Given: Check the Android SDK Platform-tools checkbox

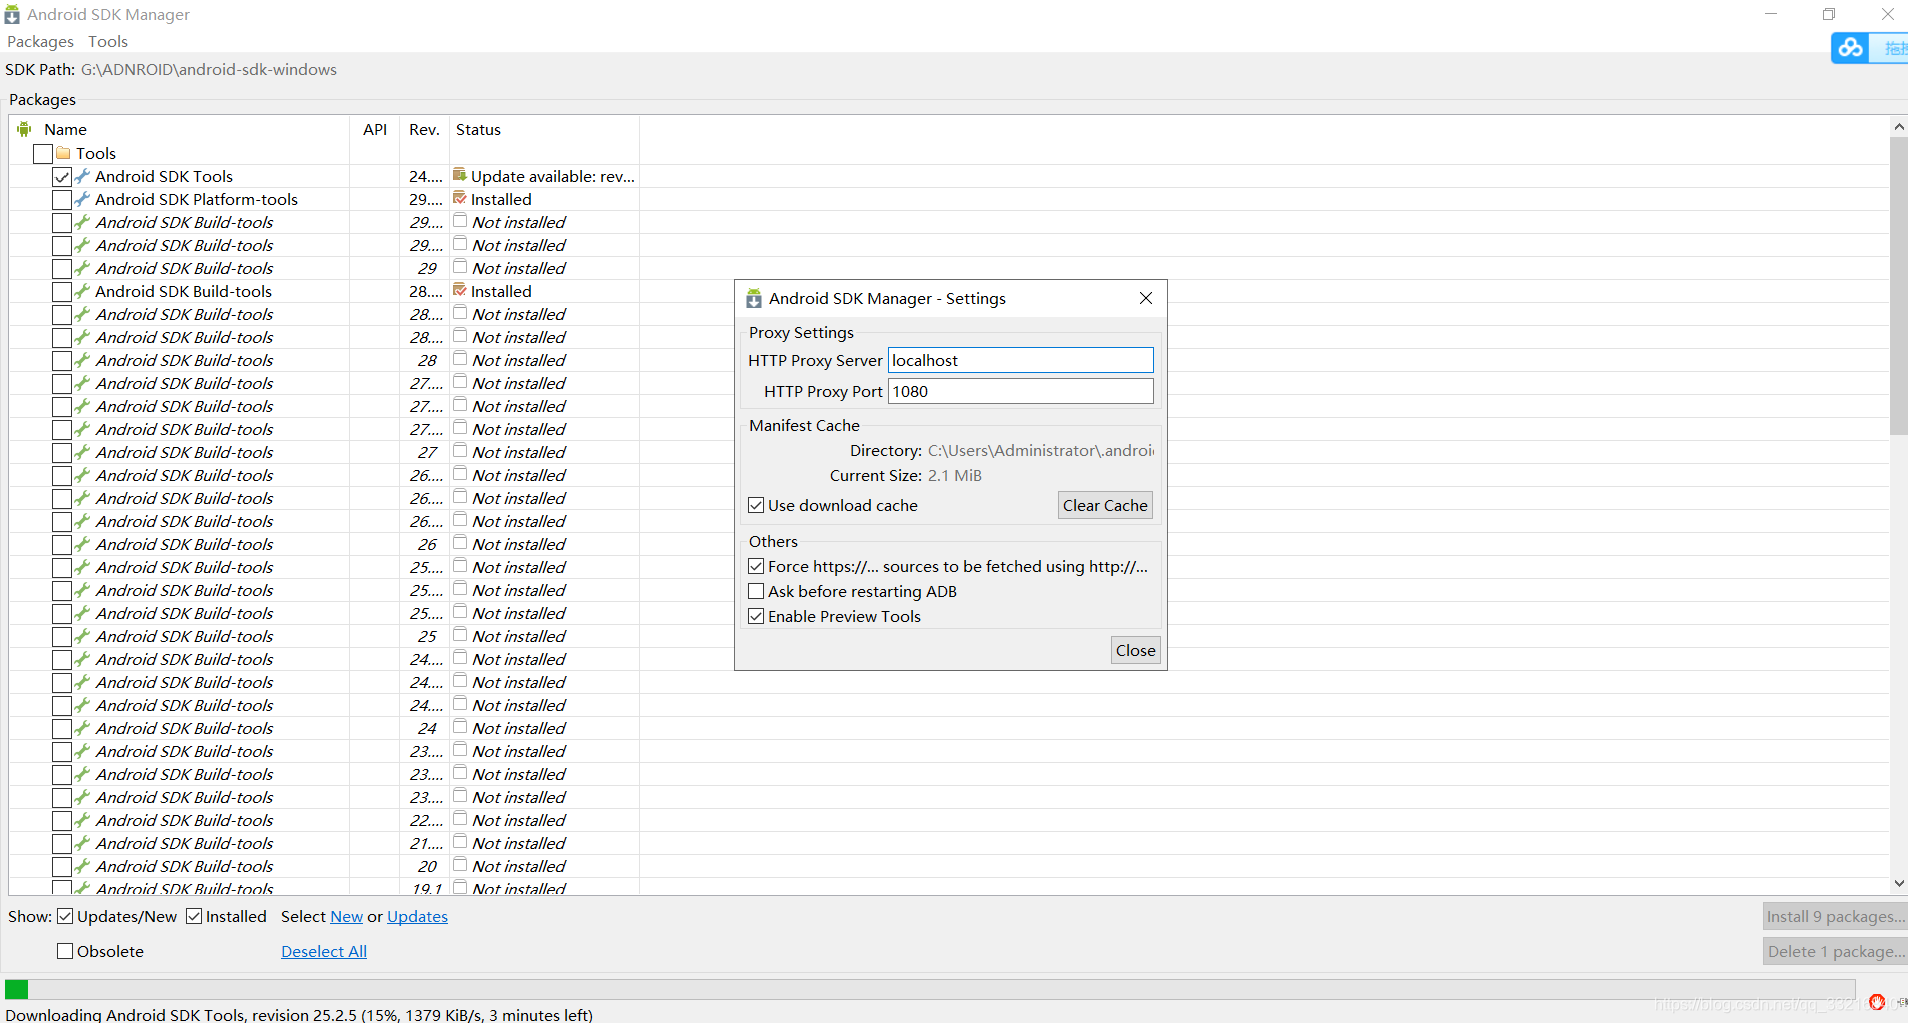Looking at the screenshot, I should pyautogui.click(x=62, y=200).
